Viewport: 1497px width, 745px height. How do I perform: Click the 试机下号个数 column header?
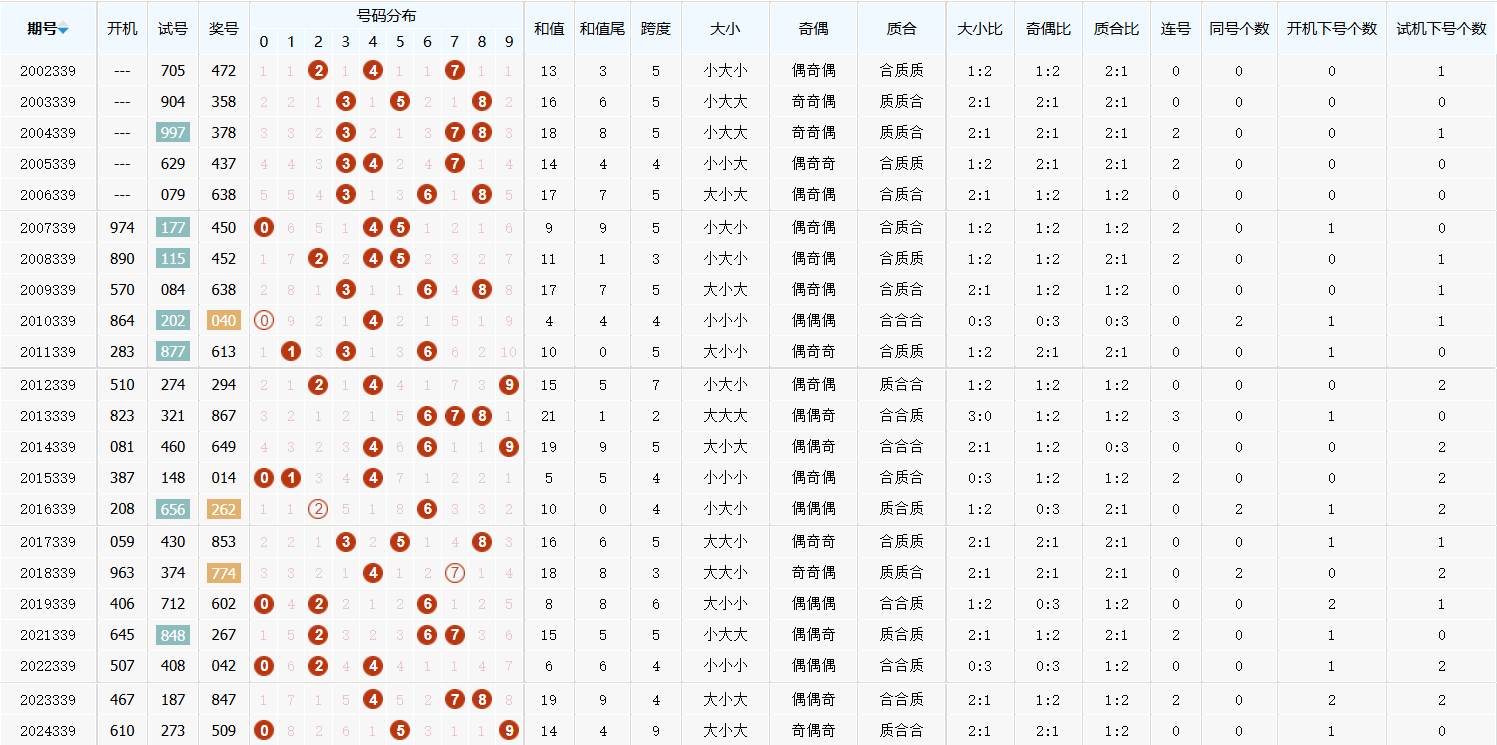1441,28
